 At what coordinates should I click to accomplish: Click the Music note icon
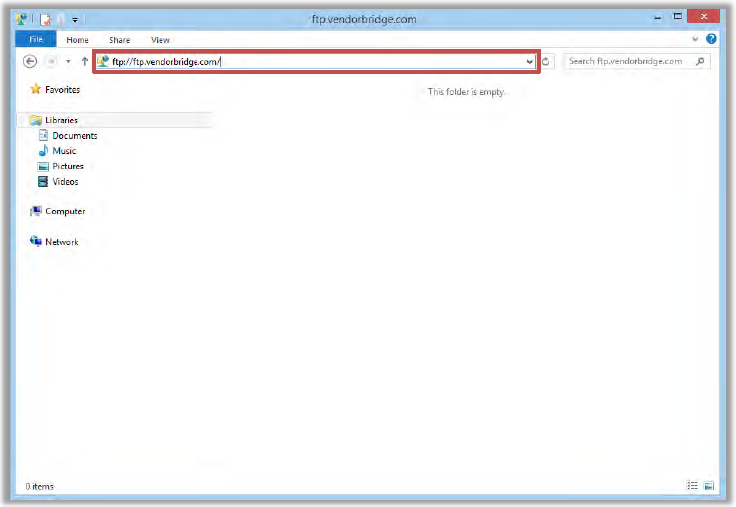click(x=43, y=151)
